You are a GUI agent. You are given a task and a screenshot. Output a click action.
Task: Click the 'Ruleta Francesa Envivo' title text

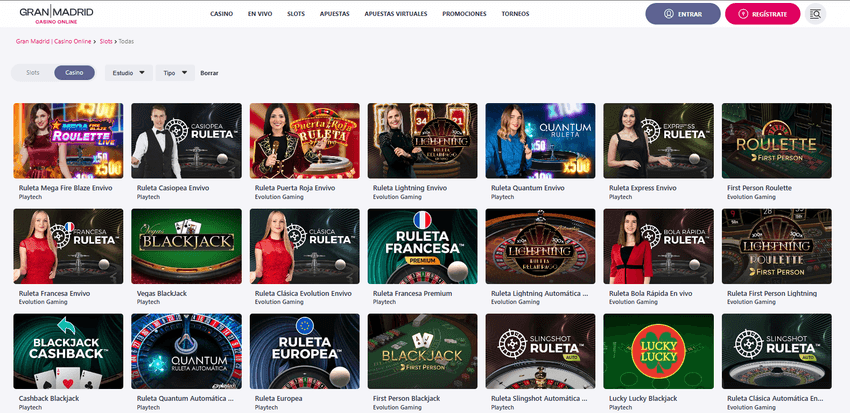[54, 293]
